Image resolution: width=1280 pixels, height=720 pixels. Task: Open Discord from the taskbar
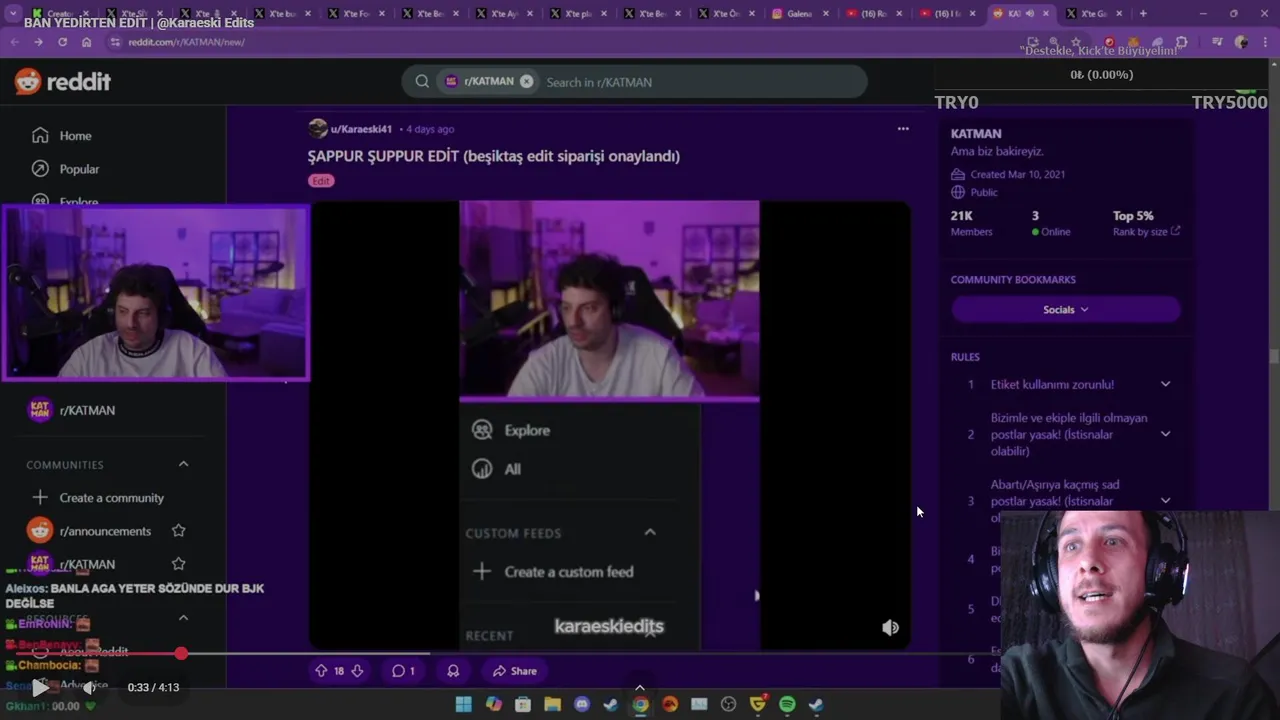(x=582, y=704)
